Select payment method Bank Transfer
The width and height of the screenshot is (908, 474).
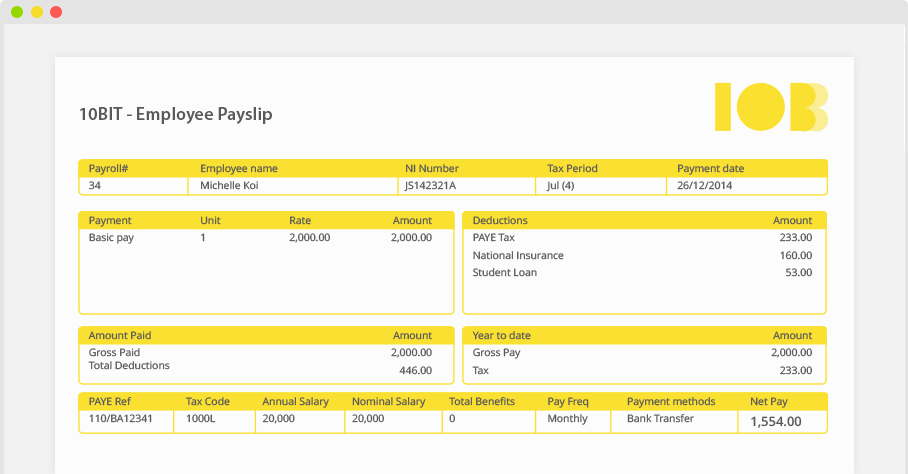[660, 418]
